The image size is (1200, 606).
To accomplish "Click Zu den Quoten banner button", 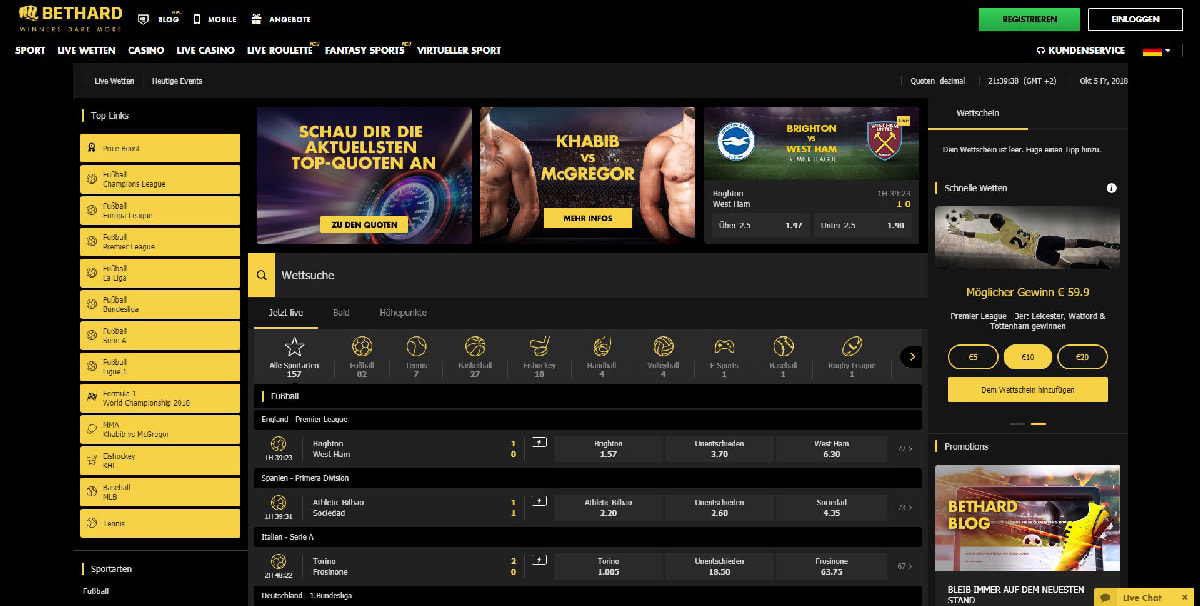I will 365,224.
